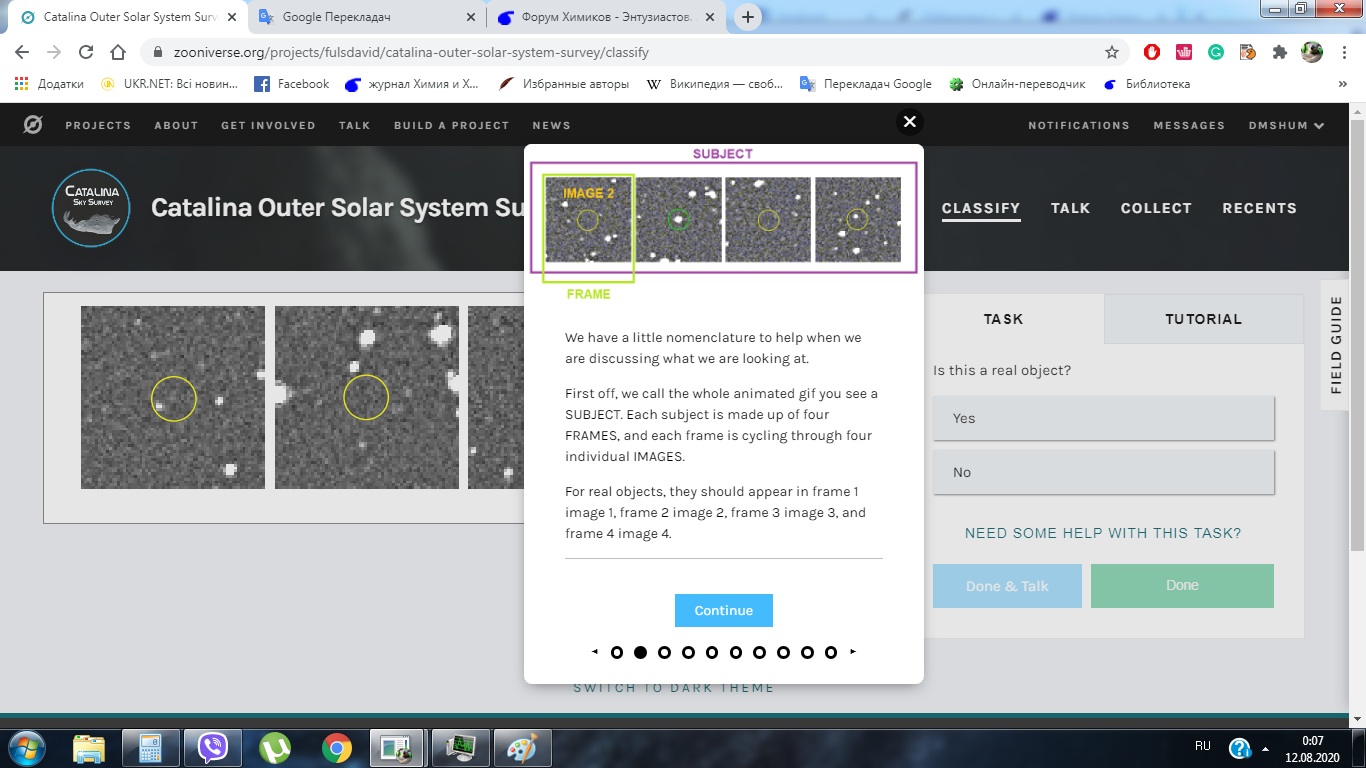Reload the page in the browser

(x=86, y=52)
